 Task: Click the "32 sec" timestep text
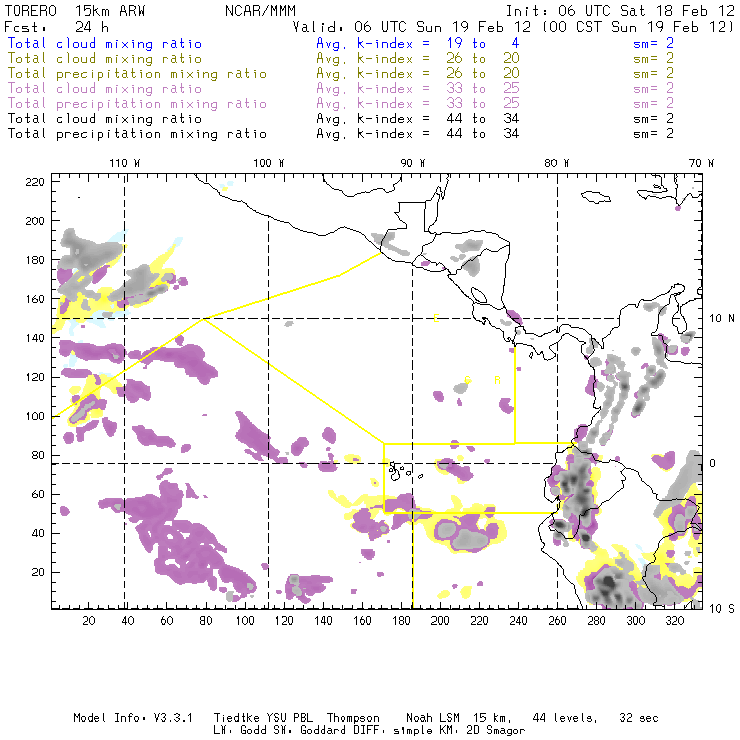click(639, 718)
